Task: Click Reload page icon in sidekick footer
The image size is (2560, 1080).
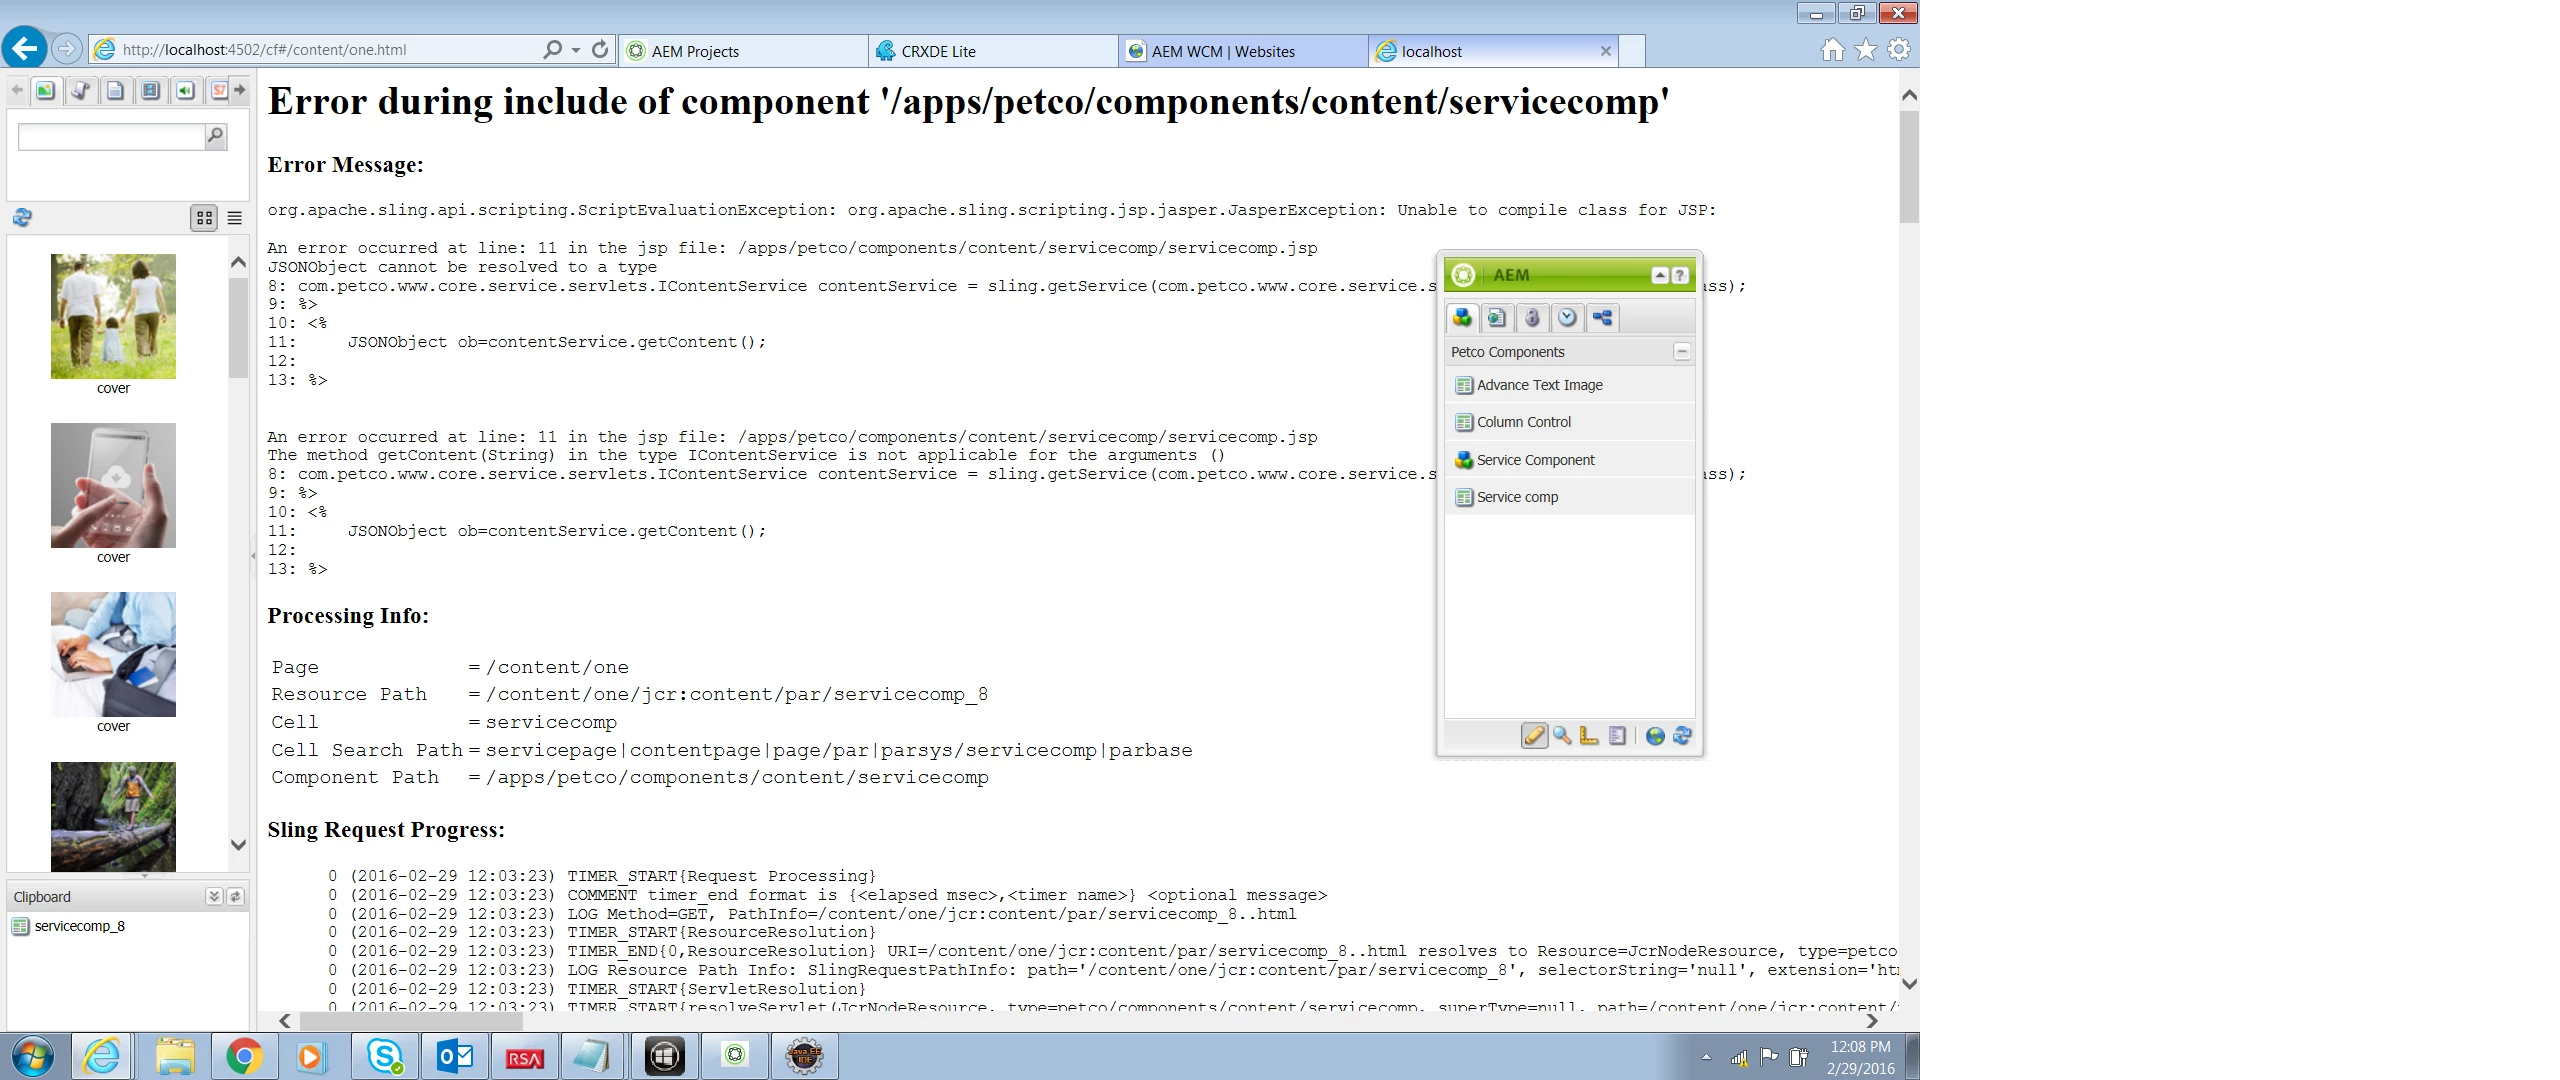Action: (x=1682, y=736)
